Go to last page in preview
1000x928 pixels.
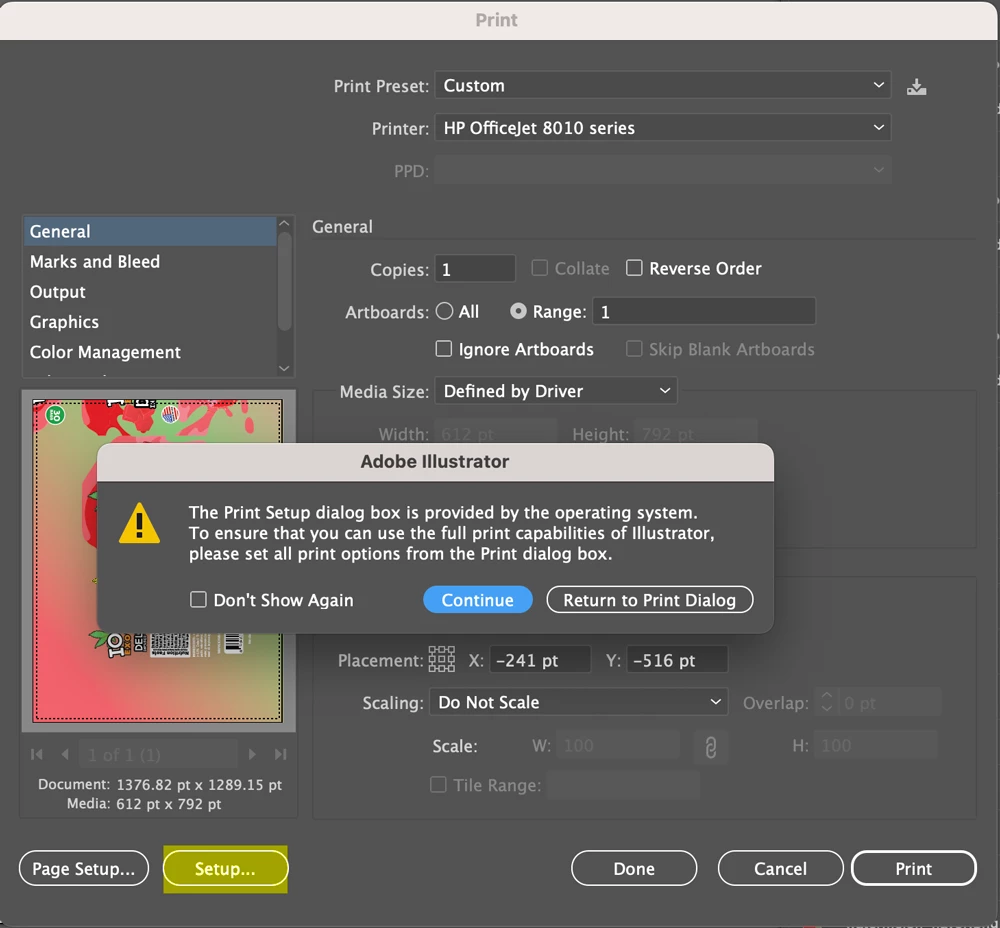(x=281, y=755)
